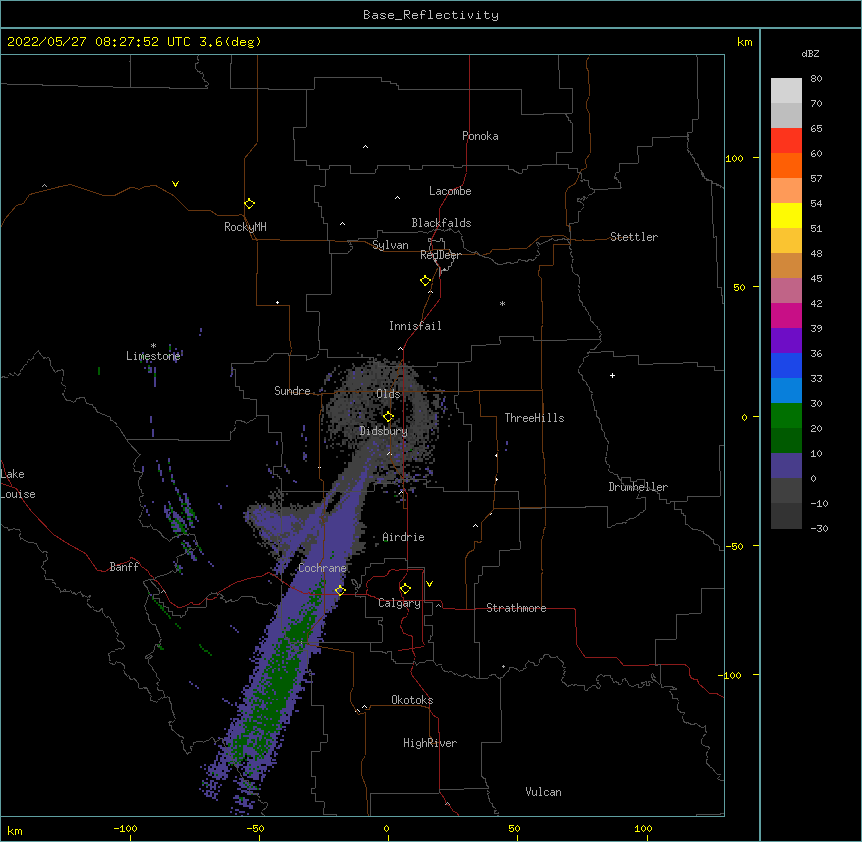Click the HighRiver label
The image size is (862, 842).
pos(430,743)
